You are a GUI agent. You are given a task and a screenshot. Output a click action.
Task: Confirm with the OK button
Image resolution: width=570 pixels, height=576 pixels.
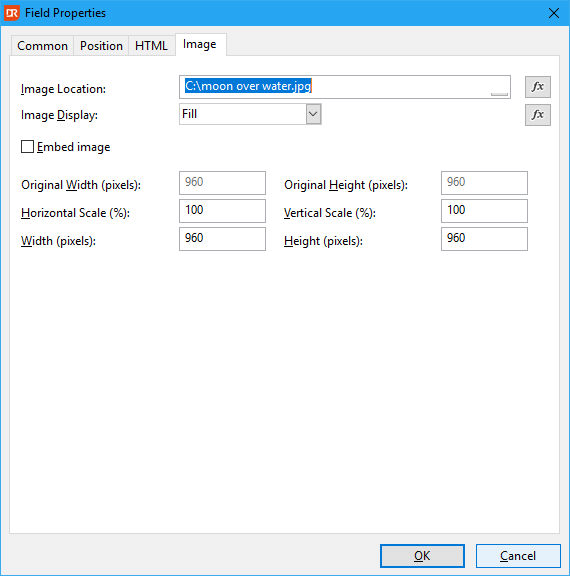[422, 556]
